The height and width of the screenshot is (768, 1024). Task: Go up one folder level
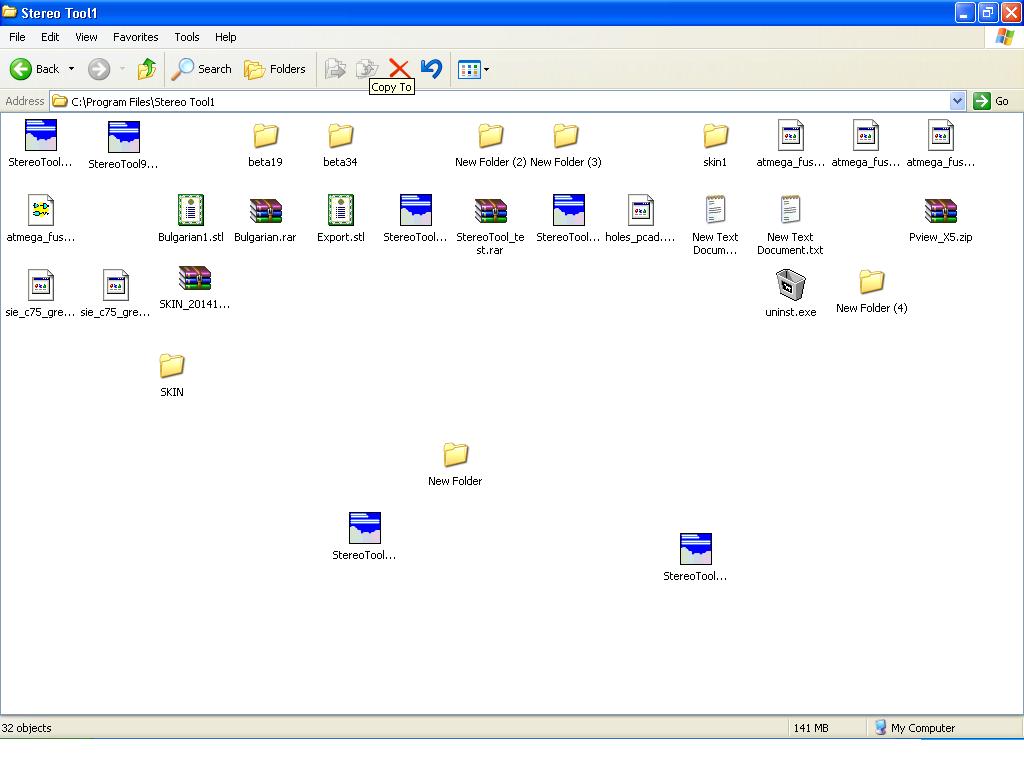[x=147, y=69]
